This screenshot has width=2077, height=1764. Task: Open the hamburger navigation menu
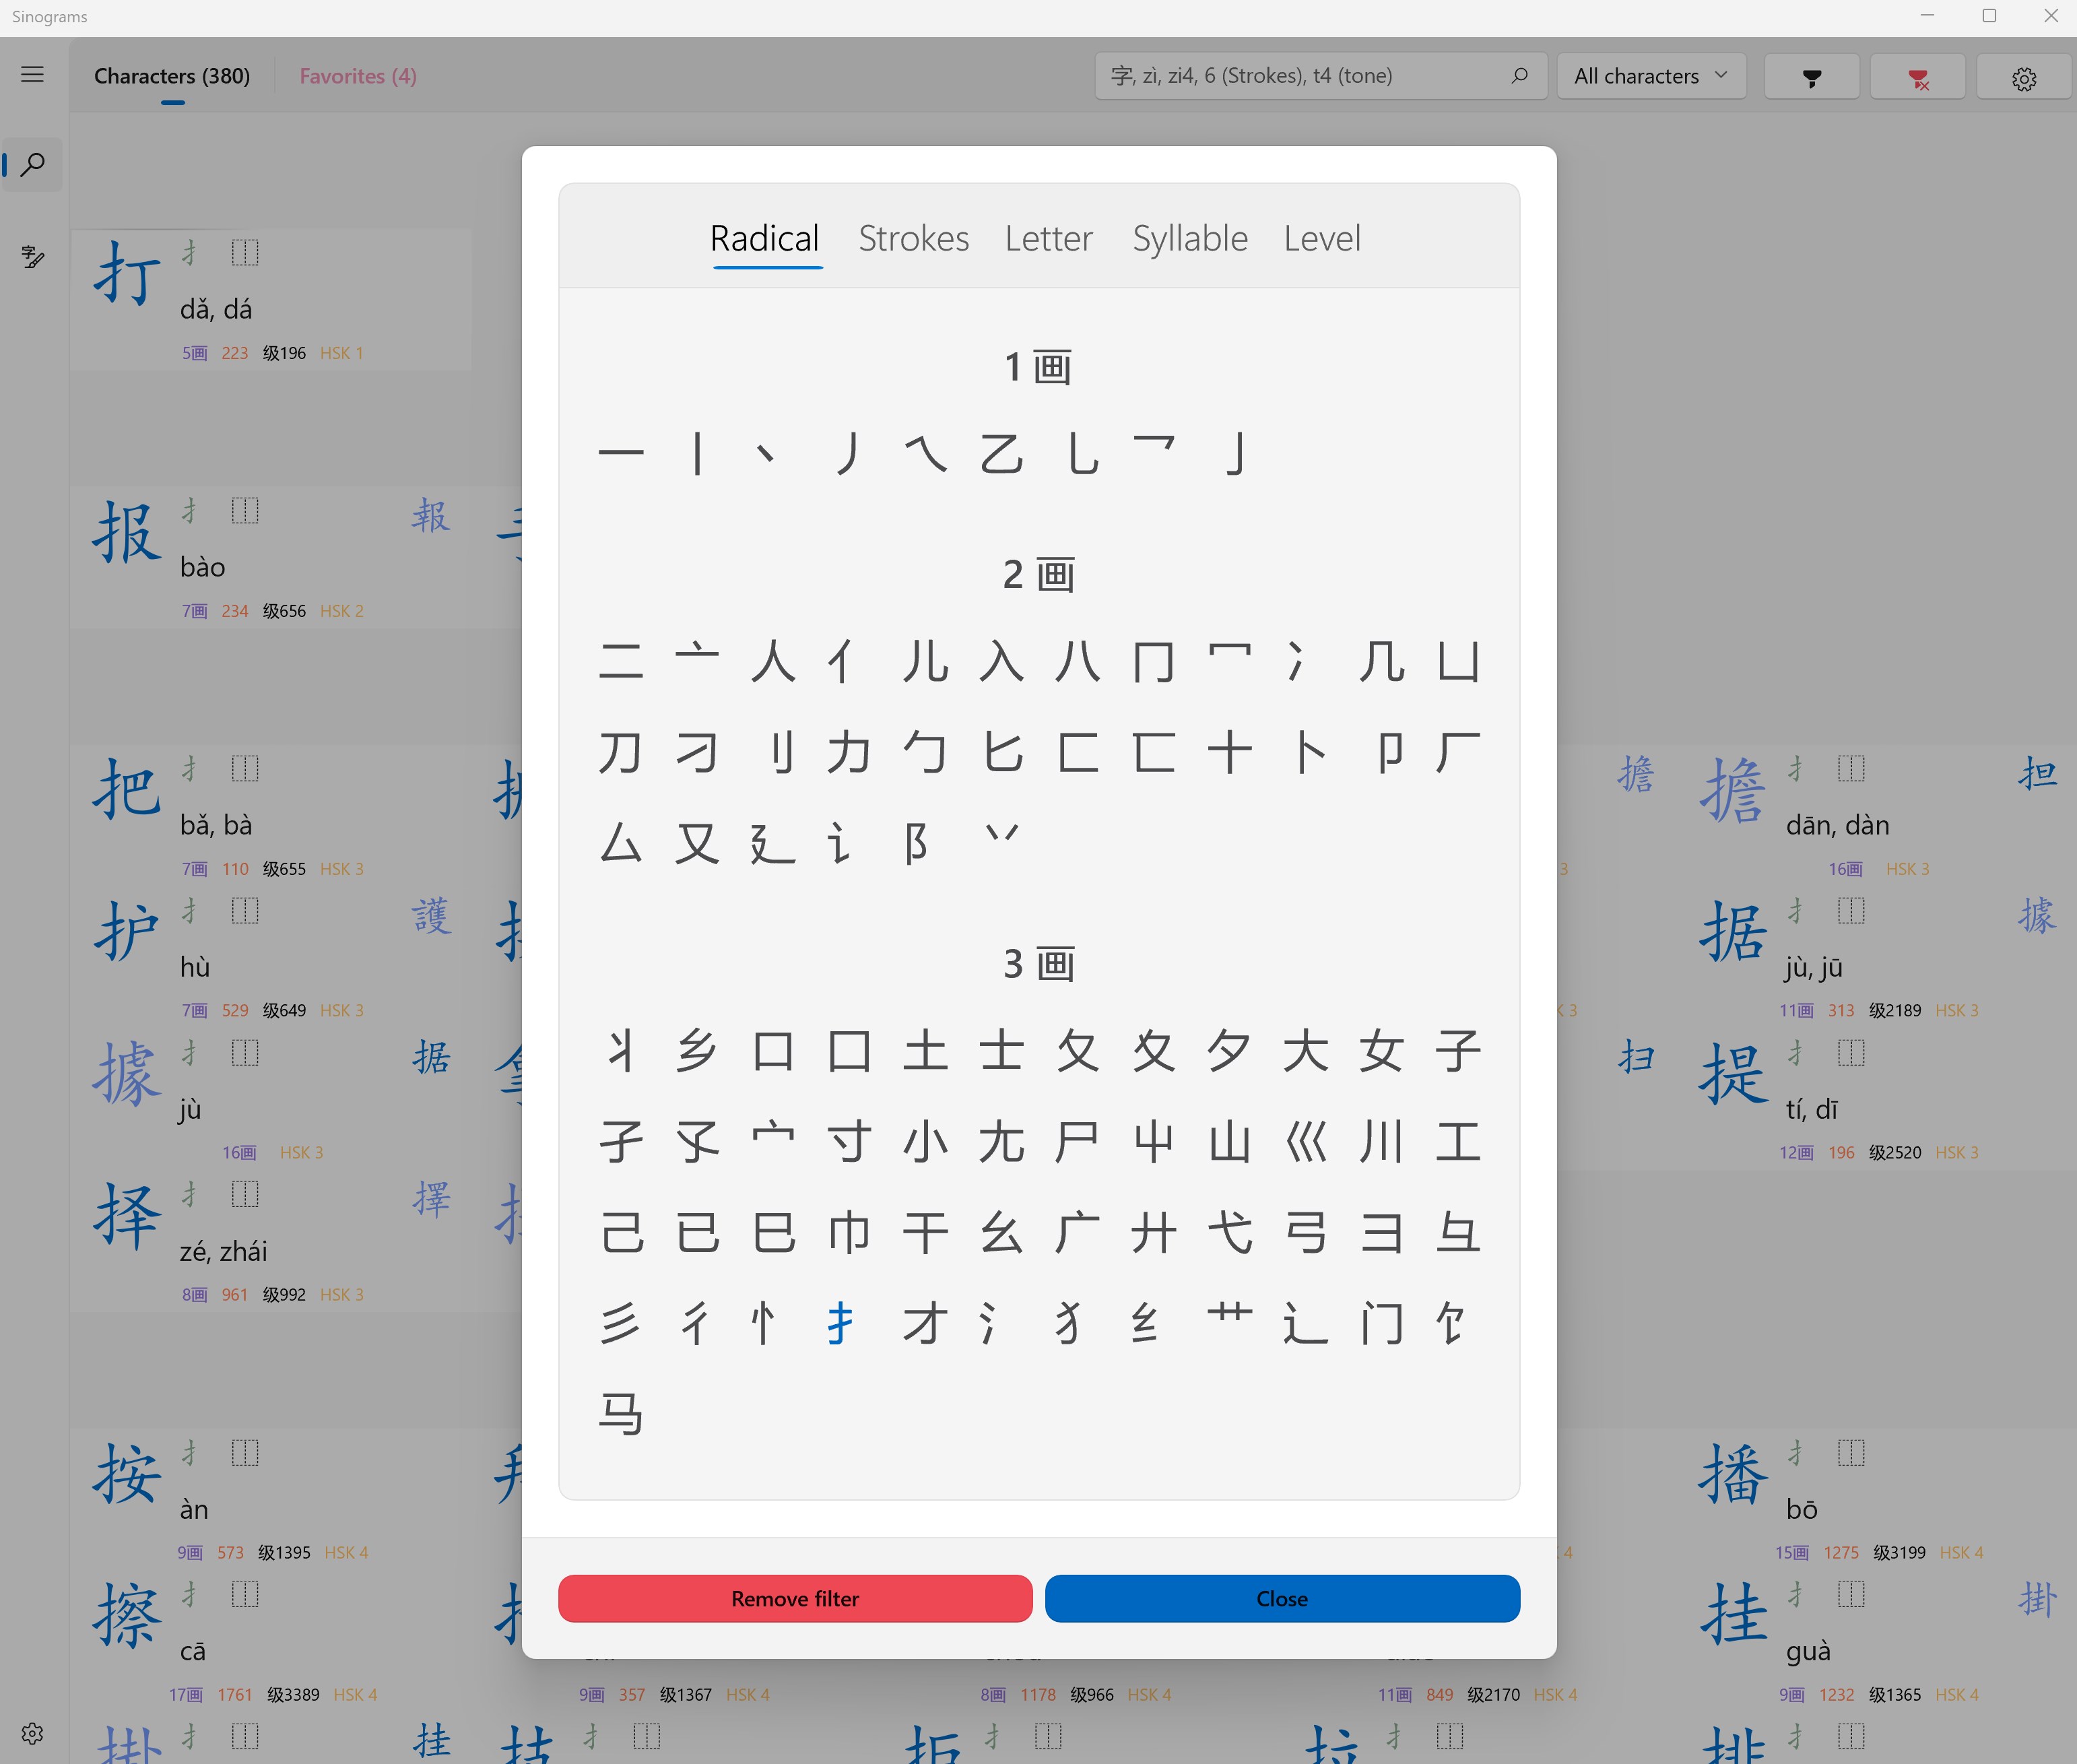click(x=32, y=75)
